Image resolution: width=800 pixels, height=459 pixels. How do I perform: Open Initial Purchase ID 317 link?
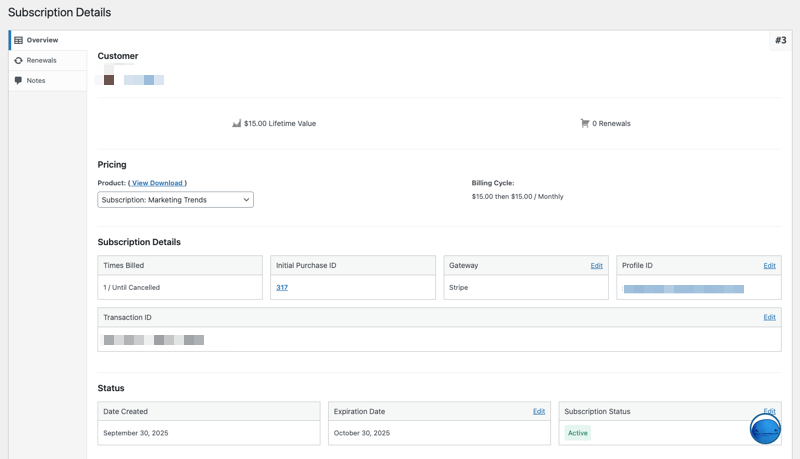point(282,287)
